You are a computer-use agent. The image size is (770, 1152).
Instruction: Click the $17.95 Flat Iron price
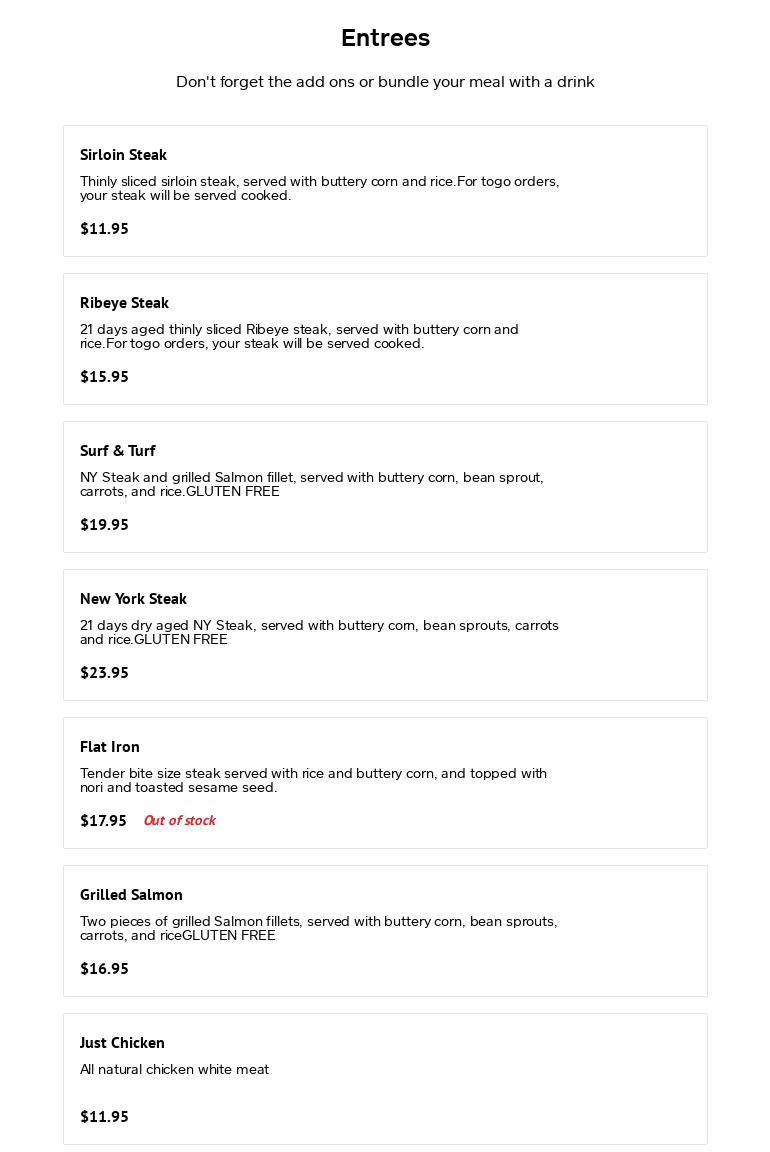pyautogui.click(x=103, y=821)
